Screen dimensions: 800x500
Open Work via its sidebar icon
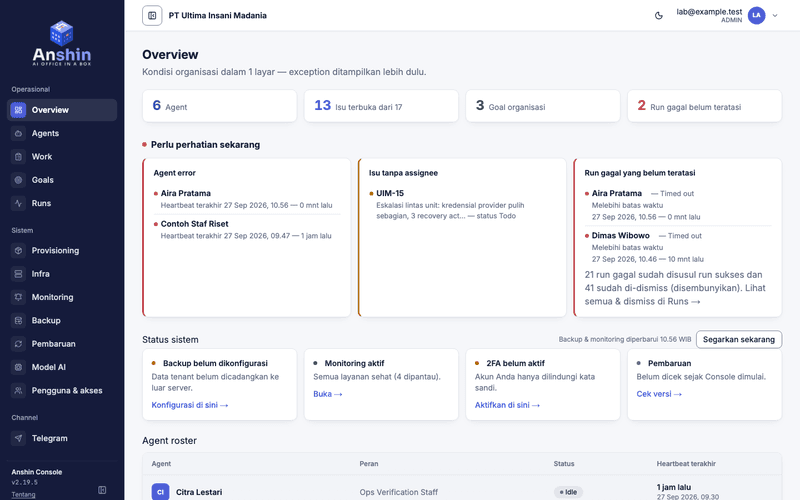(x=18, y=157)
